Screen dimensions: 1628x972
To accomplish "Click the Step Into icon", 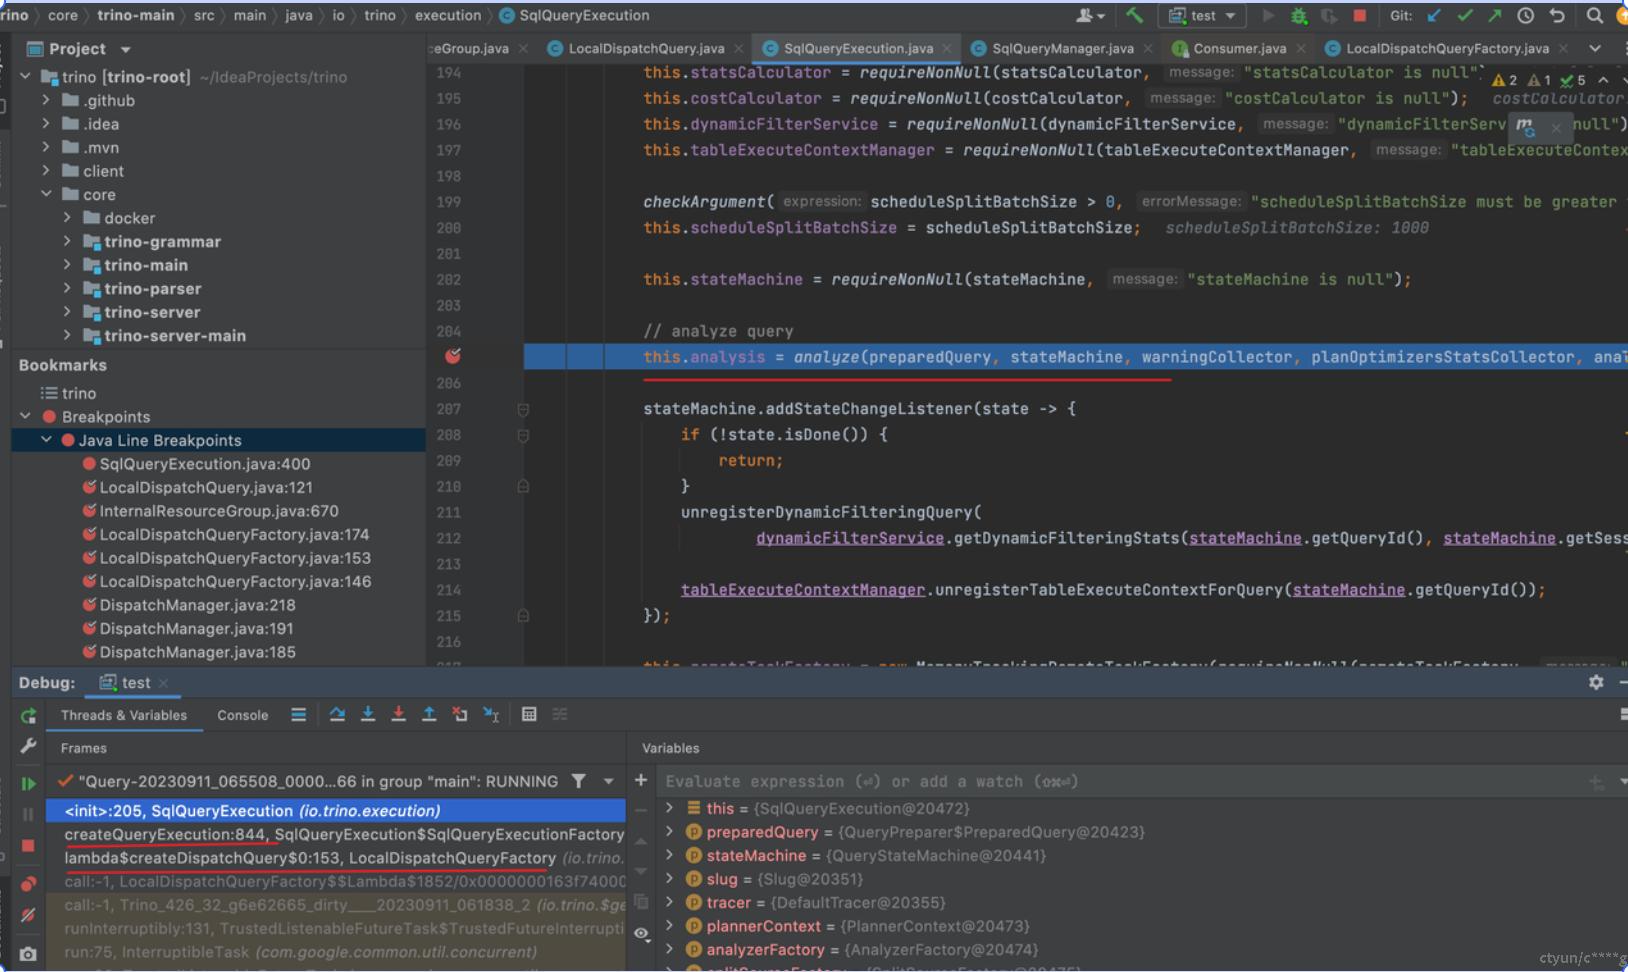I will 368,714.
